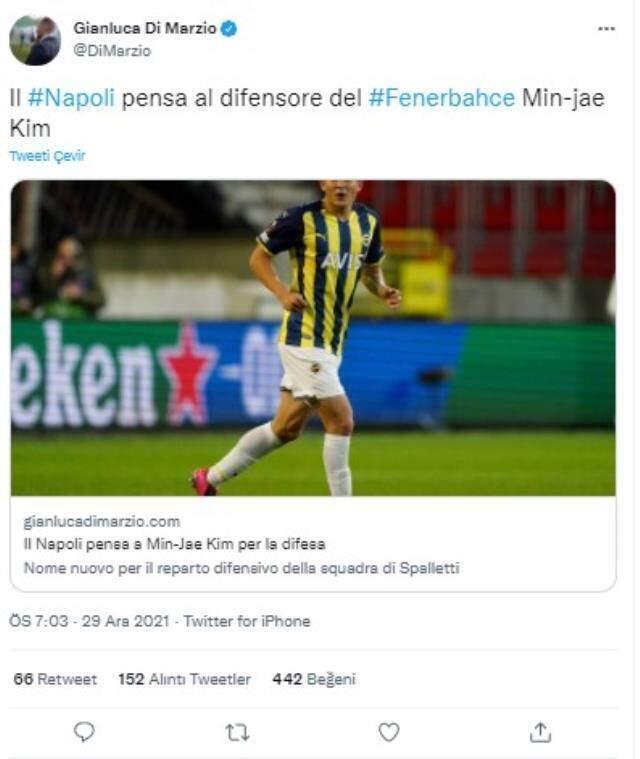Click the @DiMarzio handle
The image size is (640, 759).
(112, 50)
